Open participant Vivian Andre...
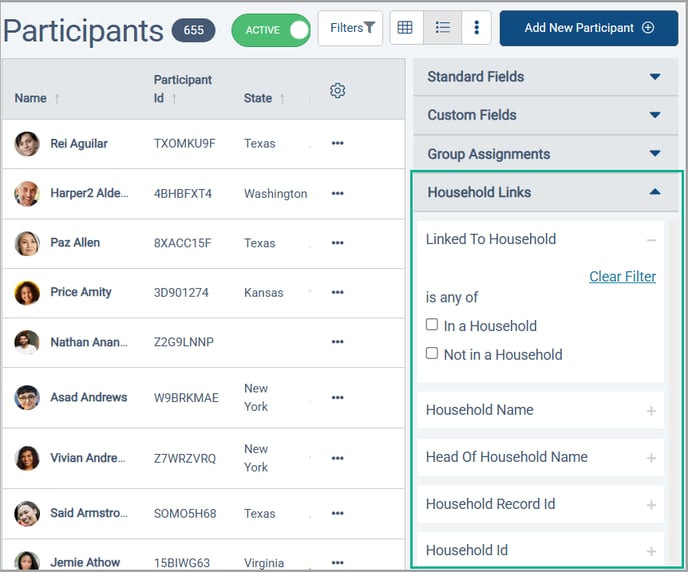The height and width of the screenshot is (572, 688). (88, 458)
